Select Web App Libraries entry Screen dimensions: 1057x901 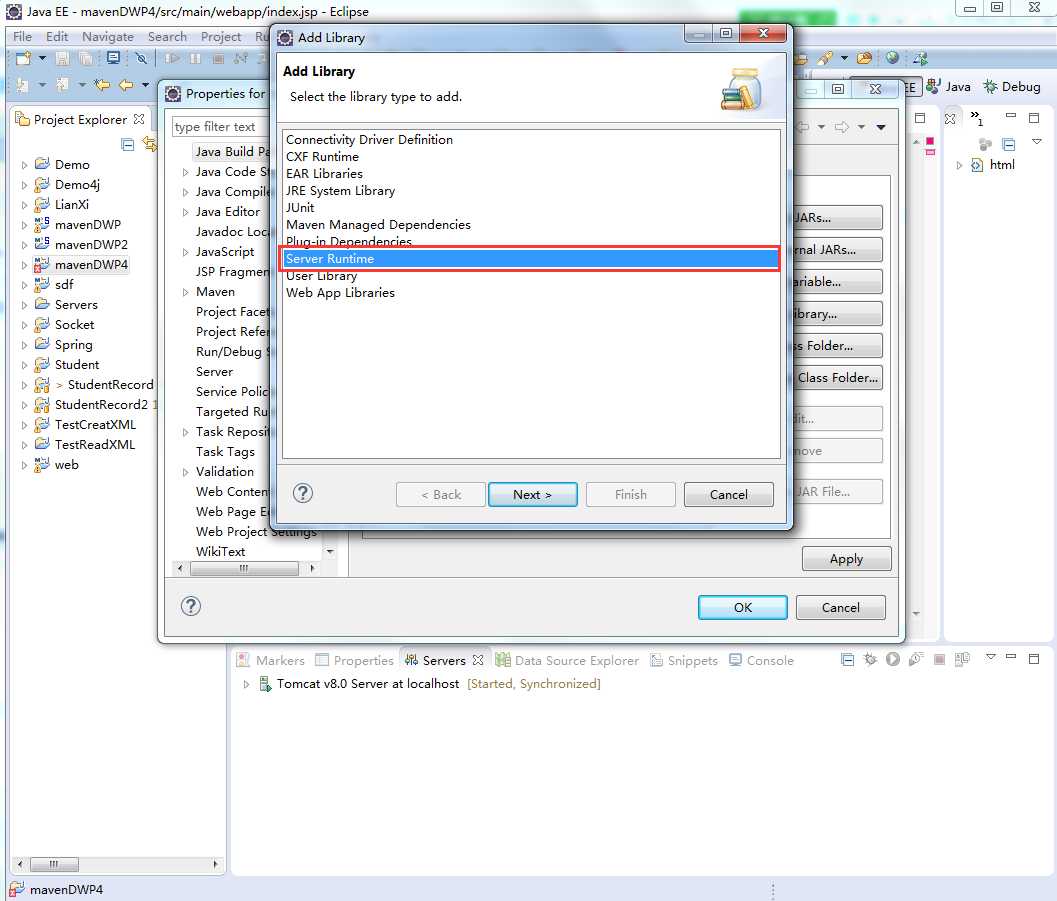(340, 292)
